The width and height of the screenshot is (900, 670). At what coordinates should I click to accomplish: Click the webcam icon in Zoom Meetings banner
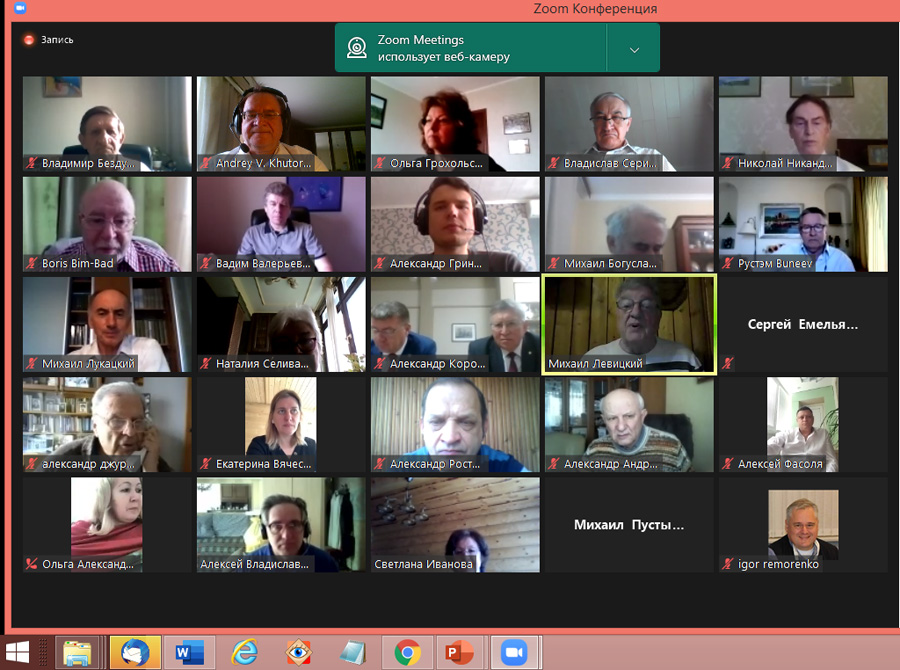tap(356, 47)
